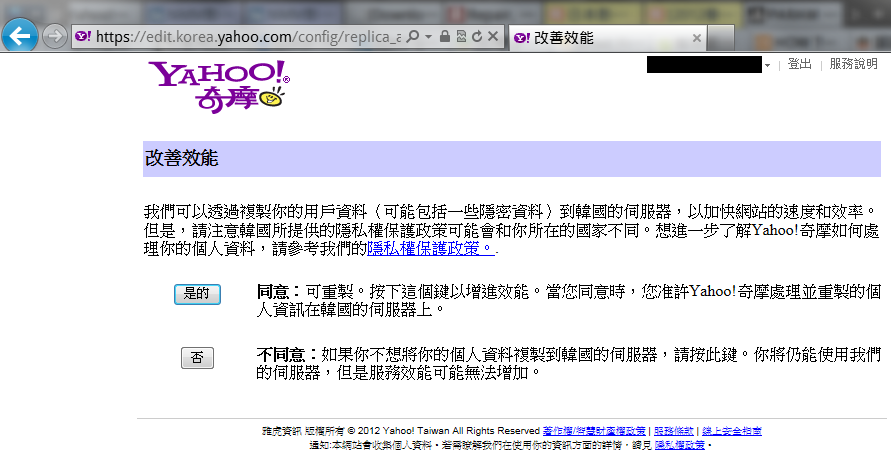891x468 pixels.
Task: Click the 登出 sign-out link
Action: tap(800, 64)
